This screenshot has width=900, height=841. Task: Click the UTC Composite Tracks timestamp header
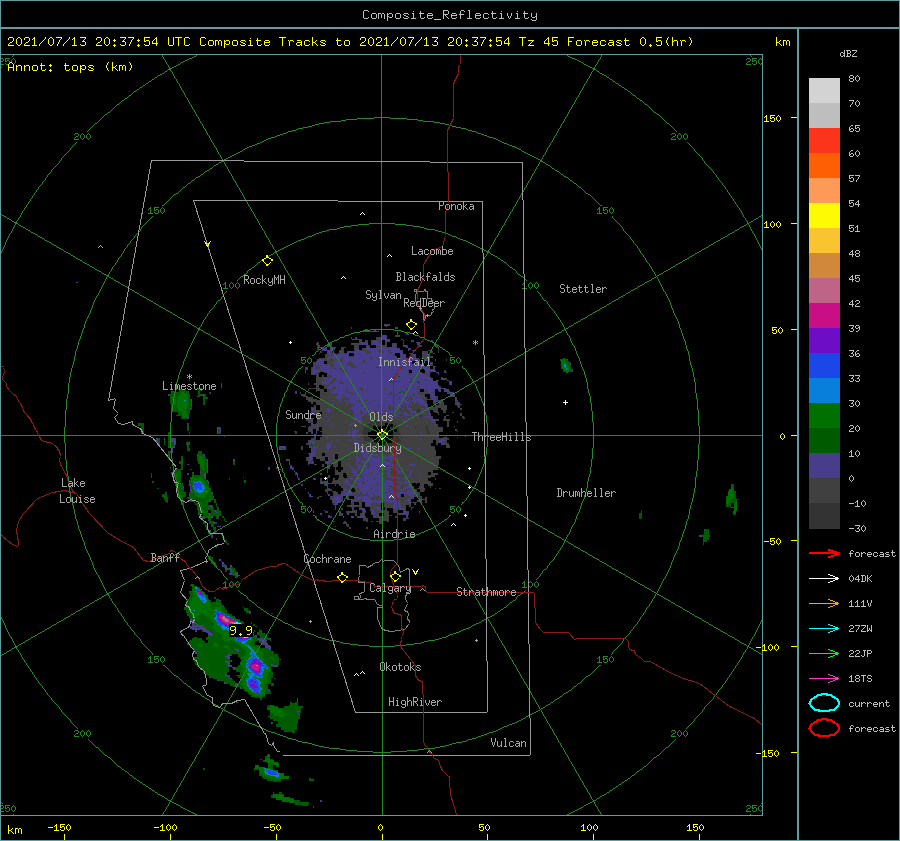click(x=350, y=42)
